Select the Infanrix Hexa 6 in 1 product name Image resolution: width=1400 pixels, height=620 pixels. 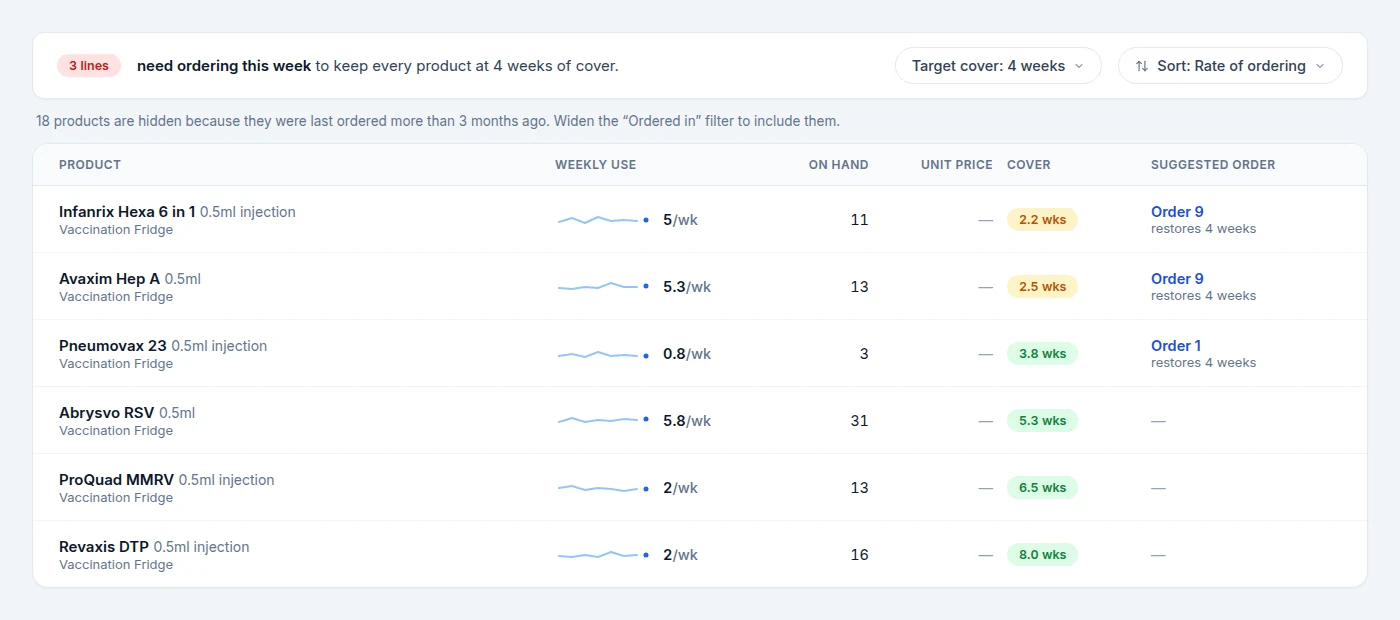coord(127,212)
